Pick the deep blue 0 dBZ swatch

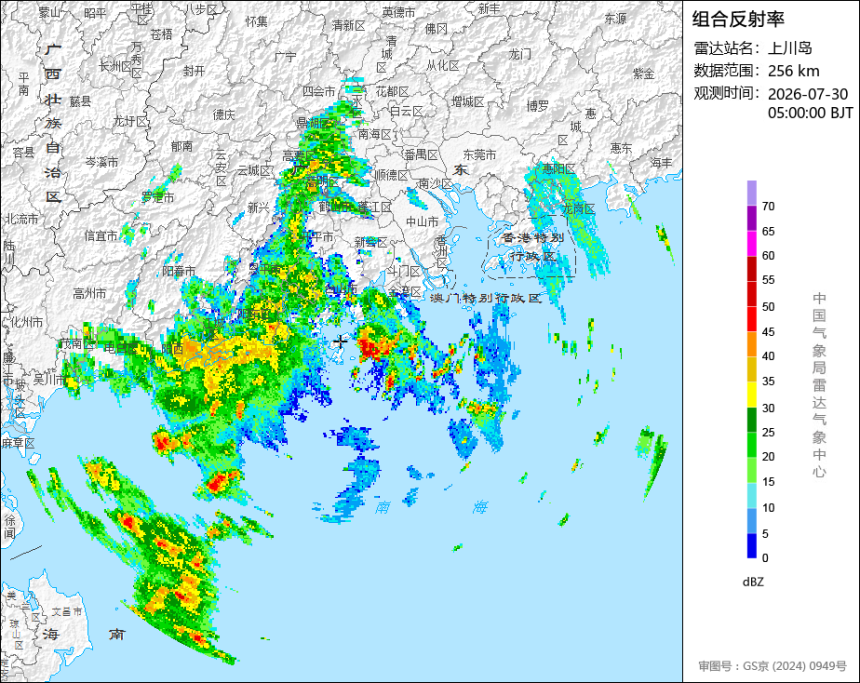click(751, 545)
